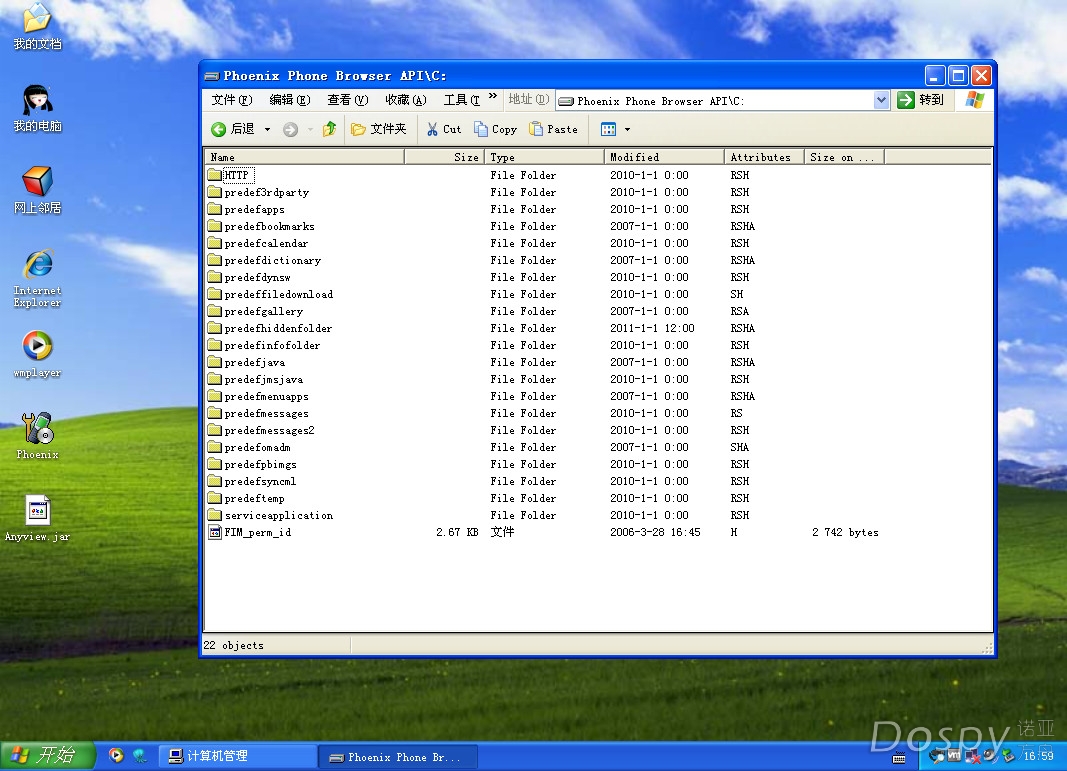1067x771 pixels.
Task: Sort by the Modified column header
Action: tap(664, 157)
